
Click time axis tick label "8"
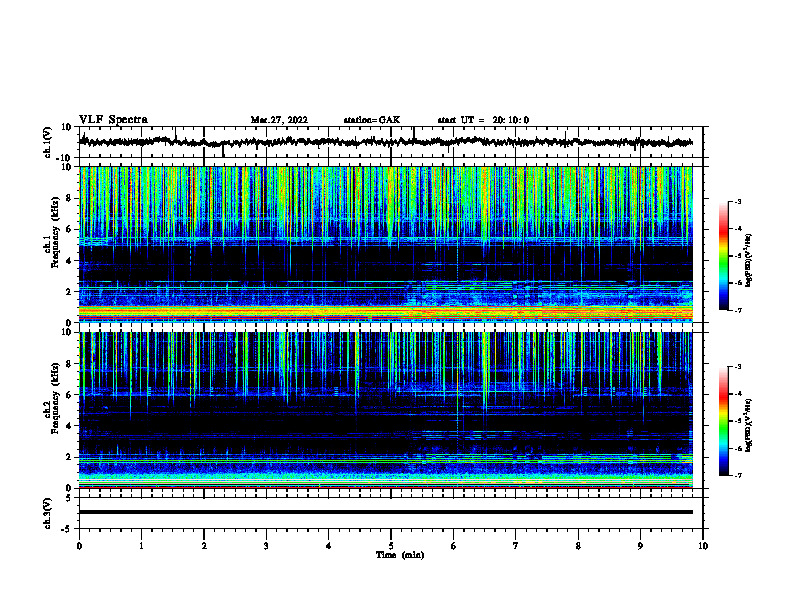tap(578, 546)
